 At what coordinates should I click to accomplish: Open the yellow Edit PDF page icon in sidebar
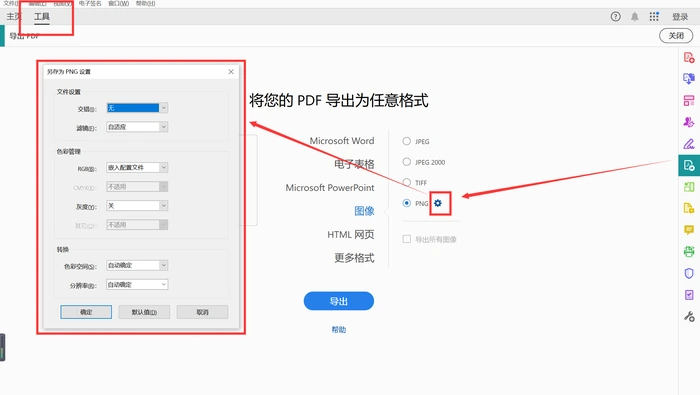point(689,208)
